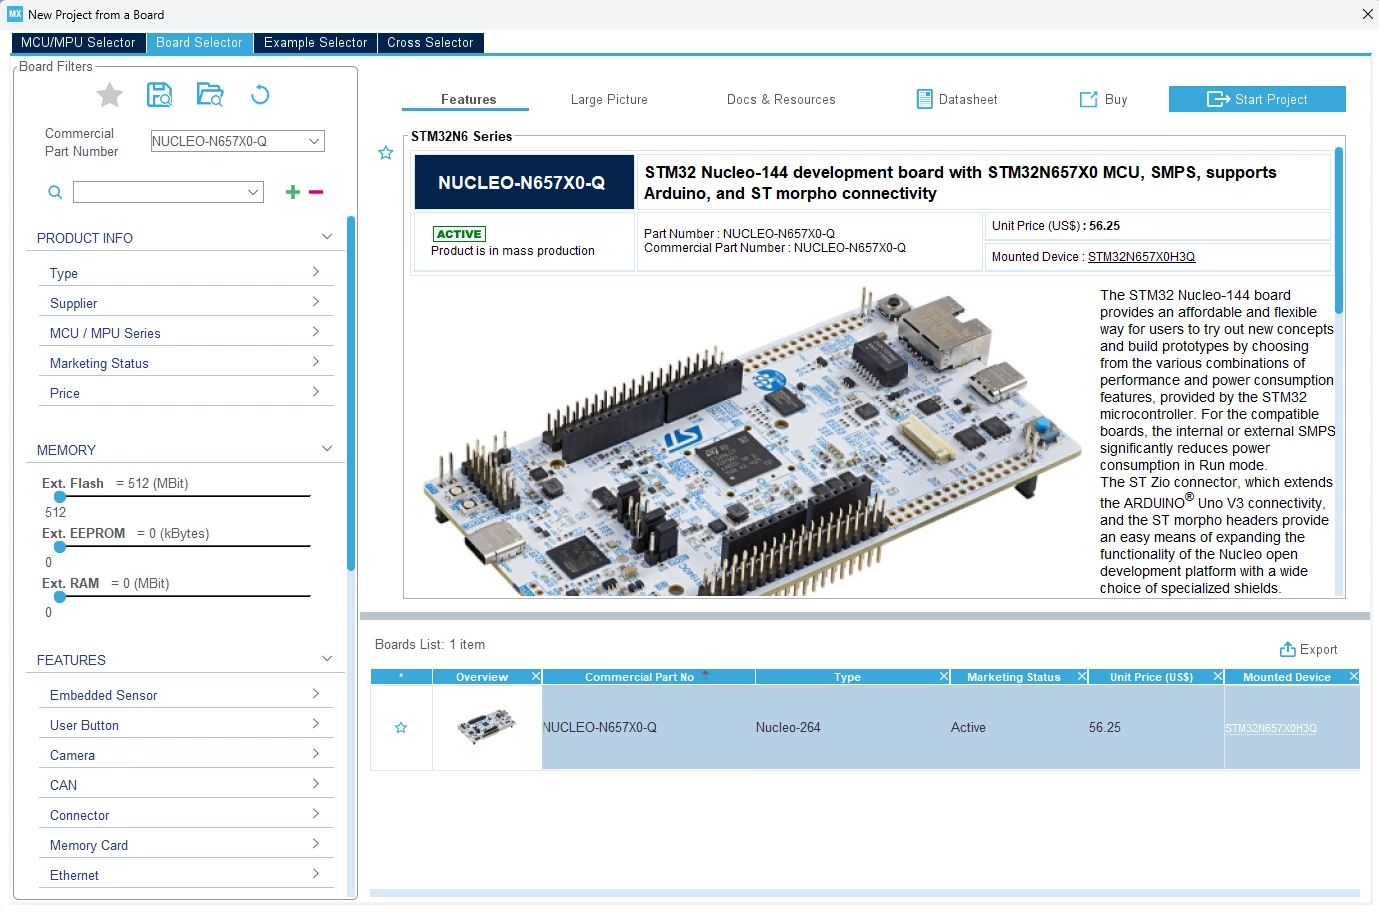Screen dimensions: 1379x912
Task: Switch to MCU/MPU Selector tab
Action: (78, 42)
